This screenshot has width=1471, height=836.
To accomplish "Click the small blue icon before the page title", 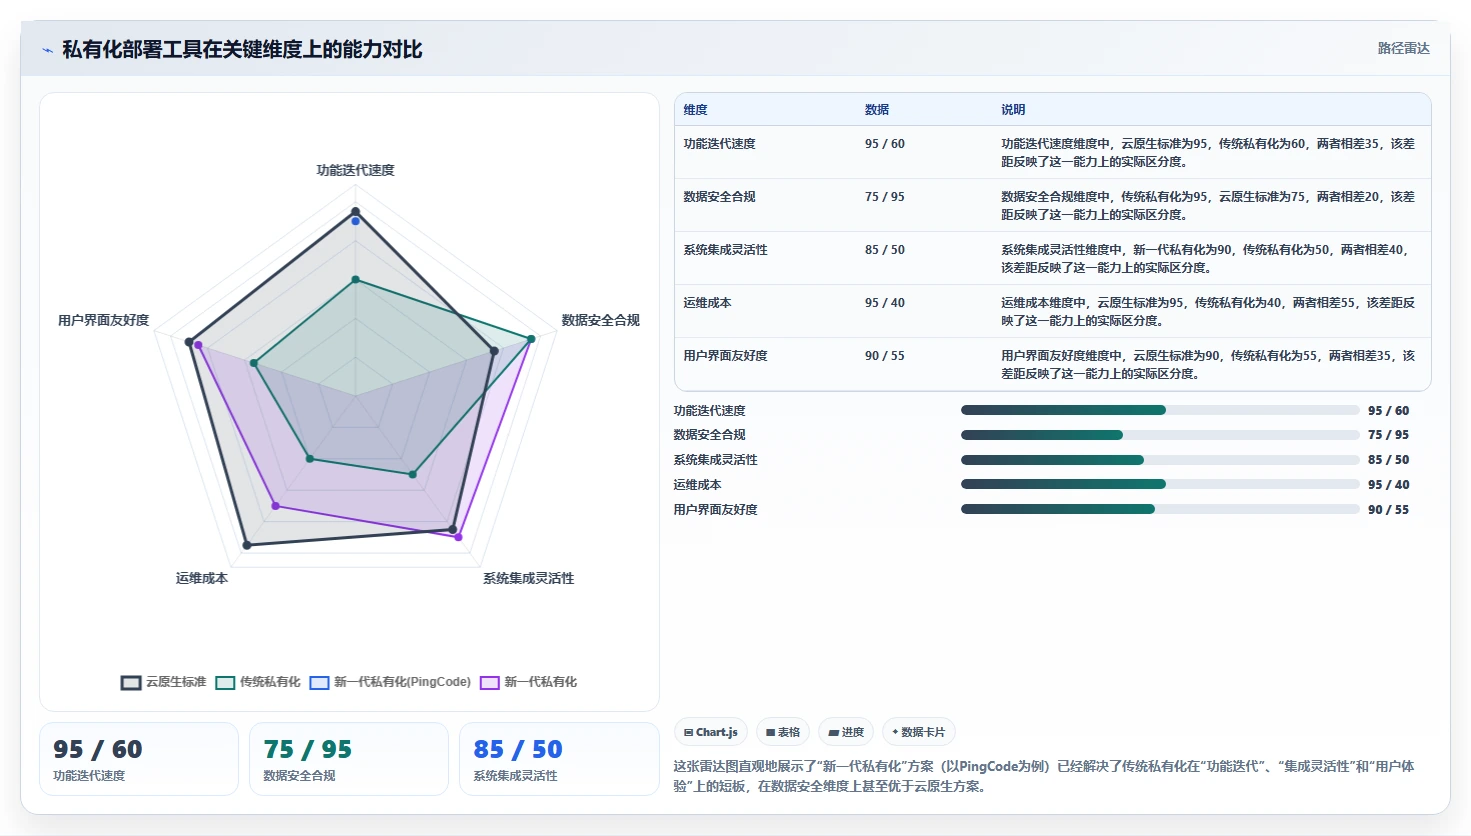I will click(47, 50).
